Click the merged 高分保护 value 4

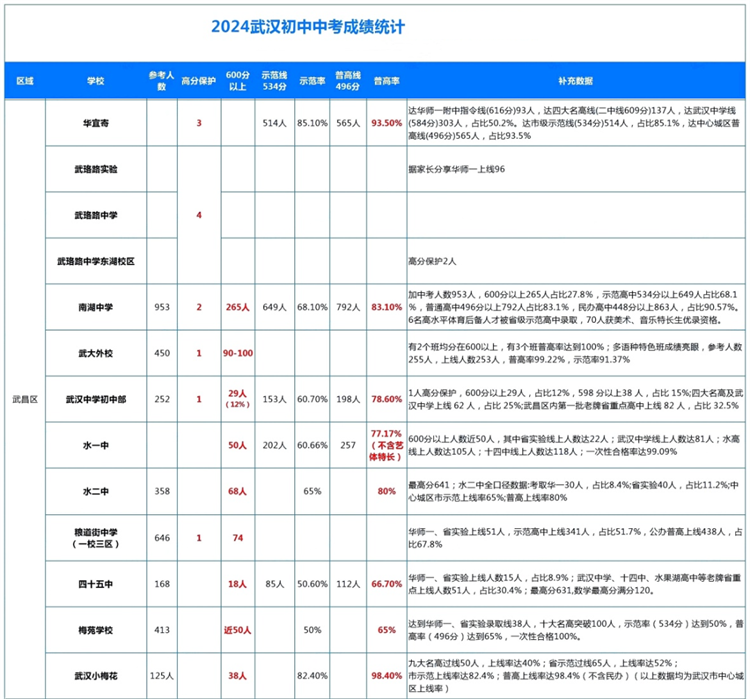pyautogui.click(x=199, y=215)
